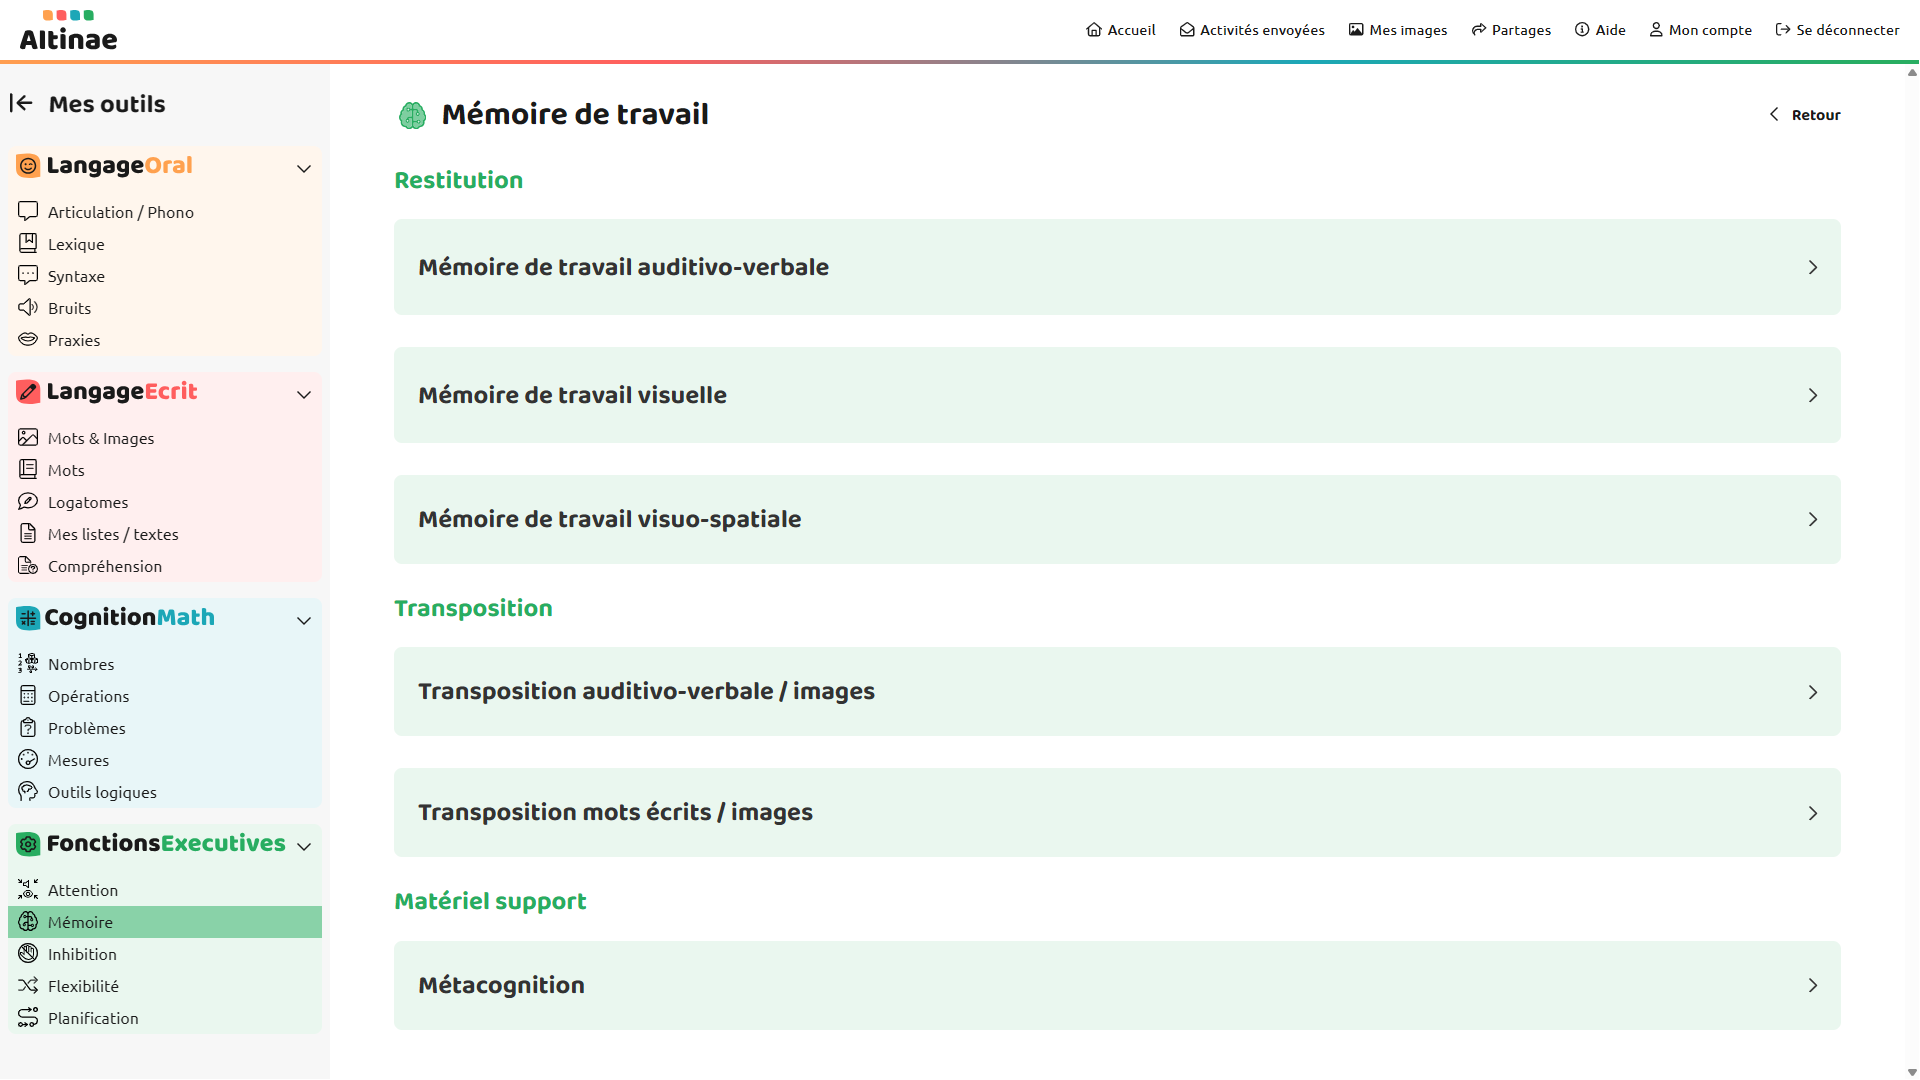This screenshot has width=1920, height=1080.
Task: Click the LangageEcrit pencil icon
Action: point(28,392)
